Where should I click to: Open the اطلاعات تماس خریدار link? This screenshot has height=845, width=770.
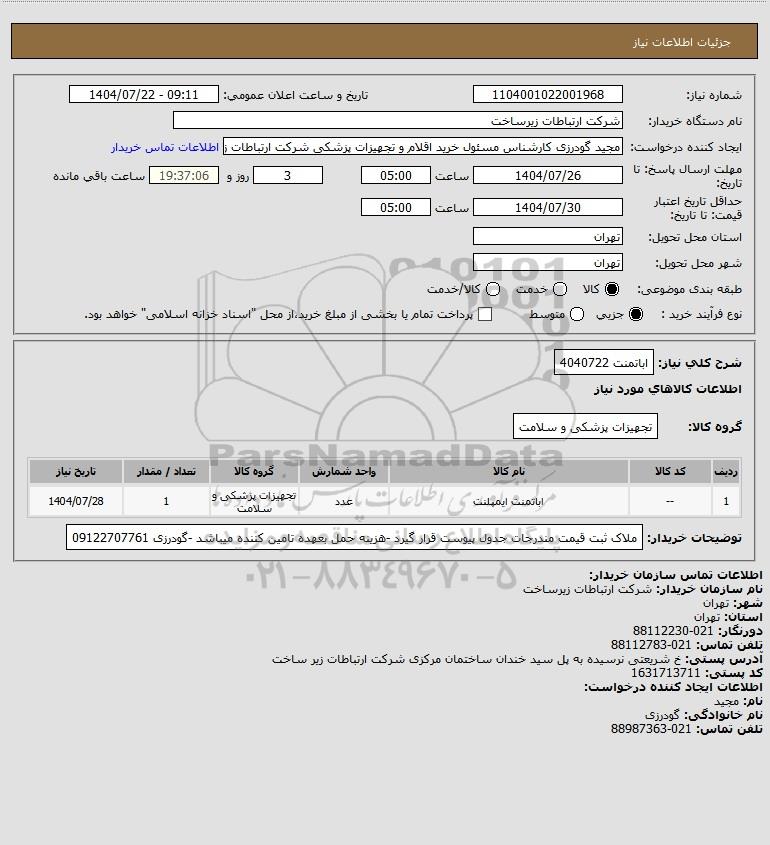pos(165,147)
